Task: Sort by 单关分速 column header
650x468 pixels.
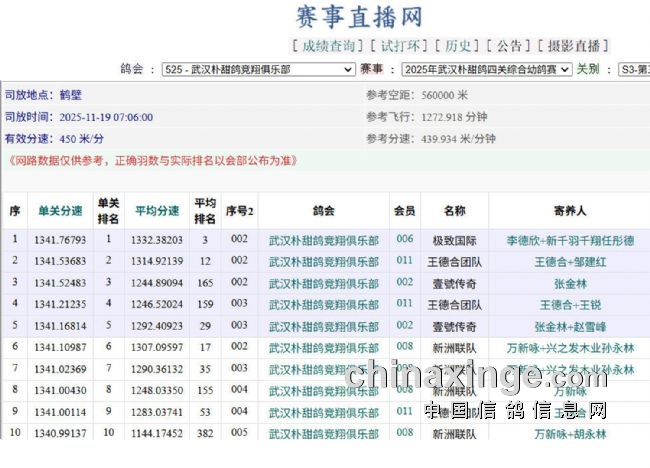Action: coord(60,211)
